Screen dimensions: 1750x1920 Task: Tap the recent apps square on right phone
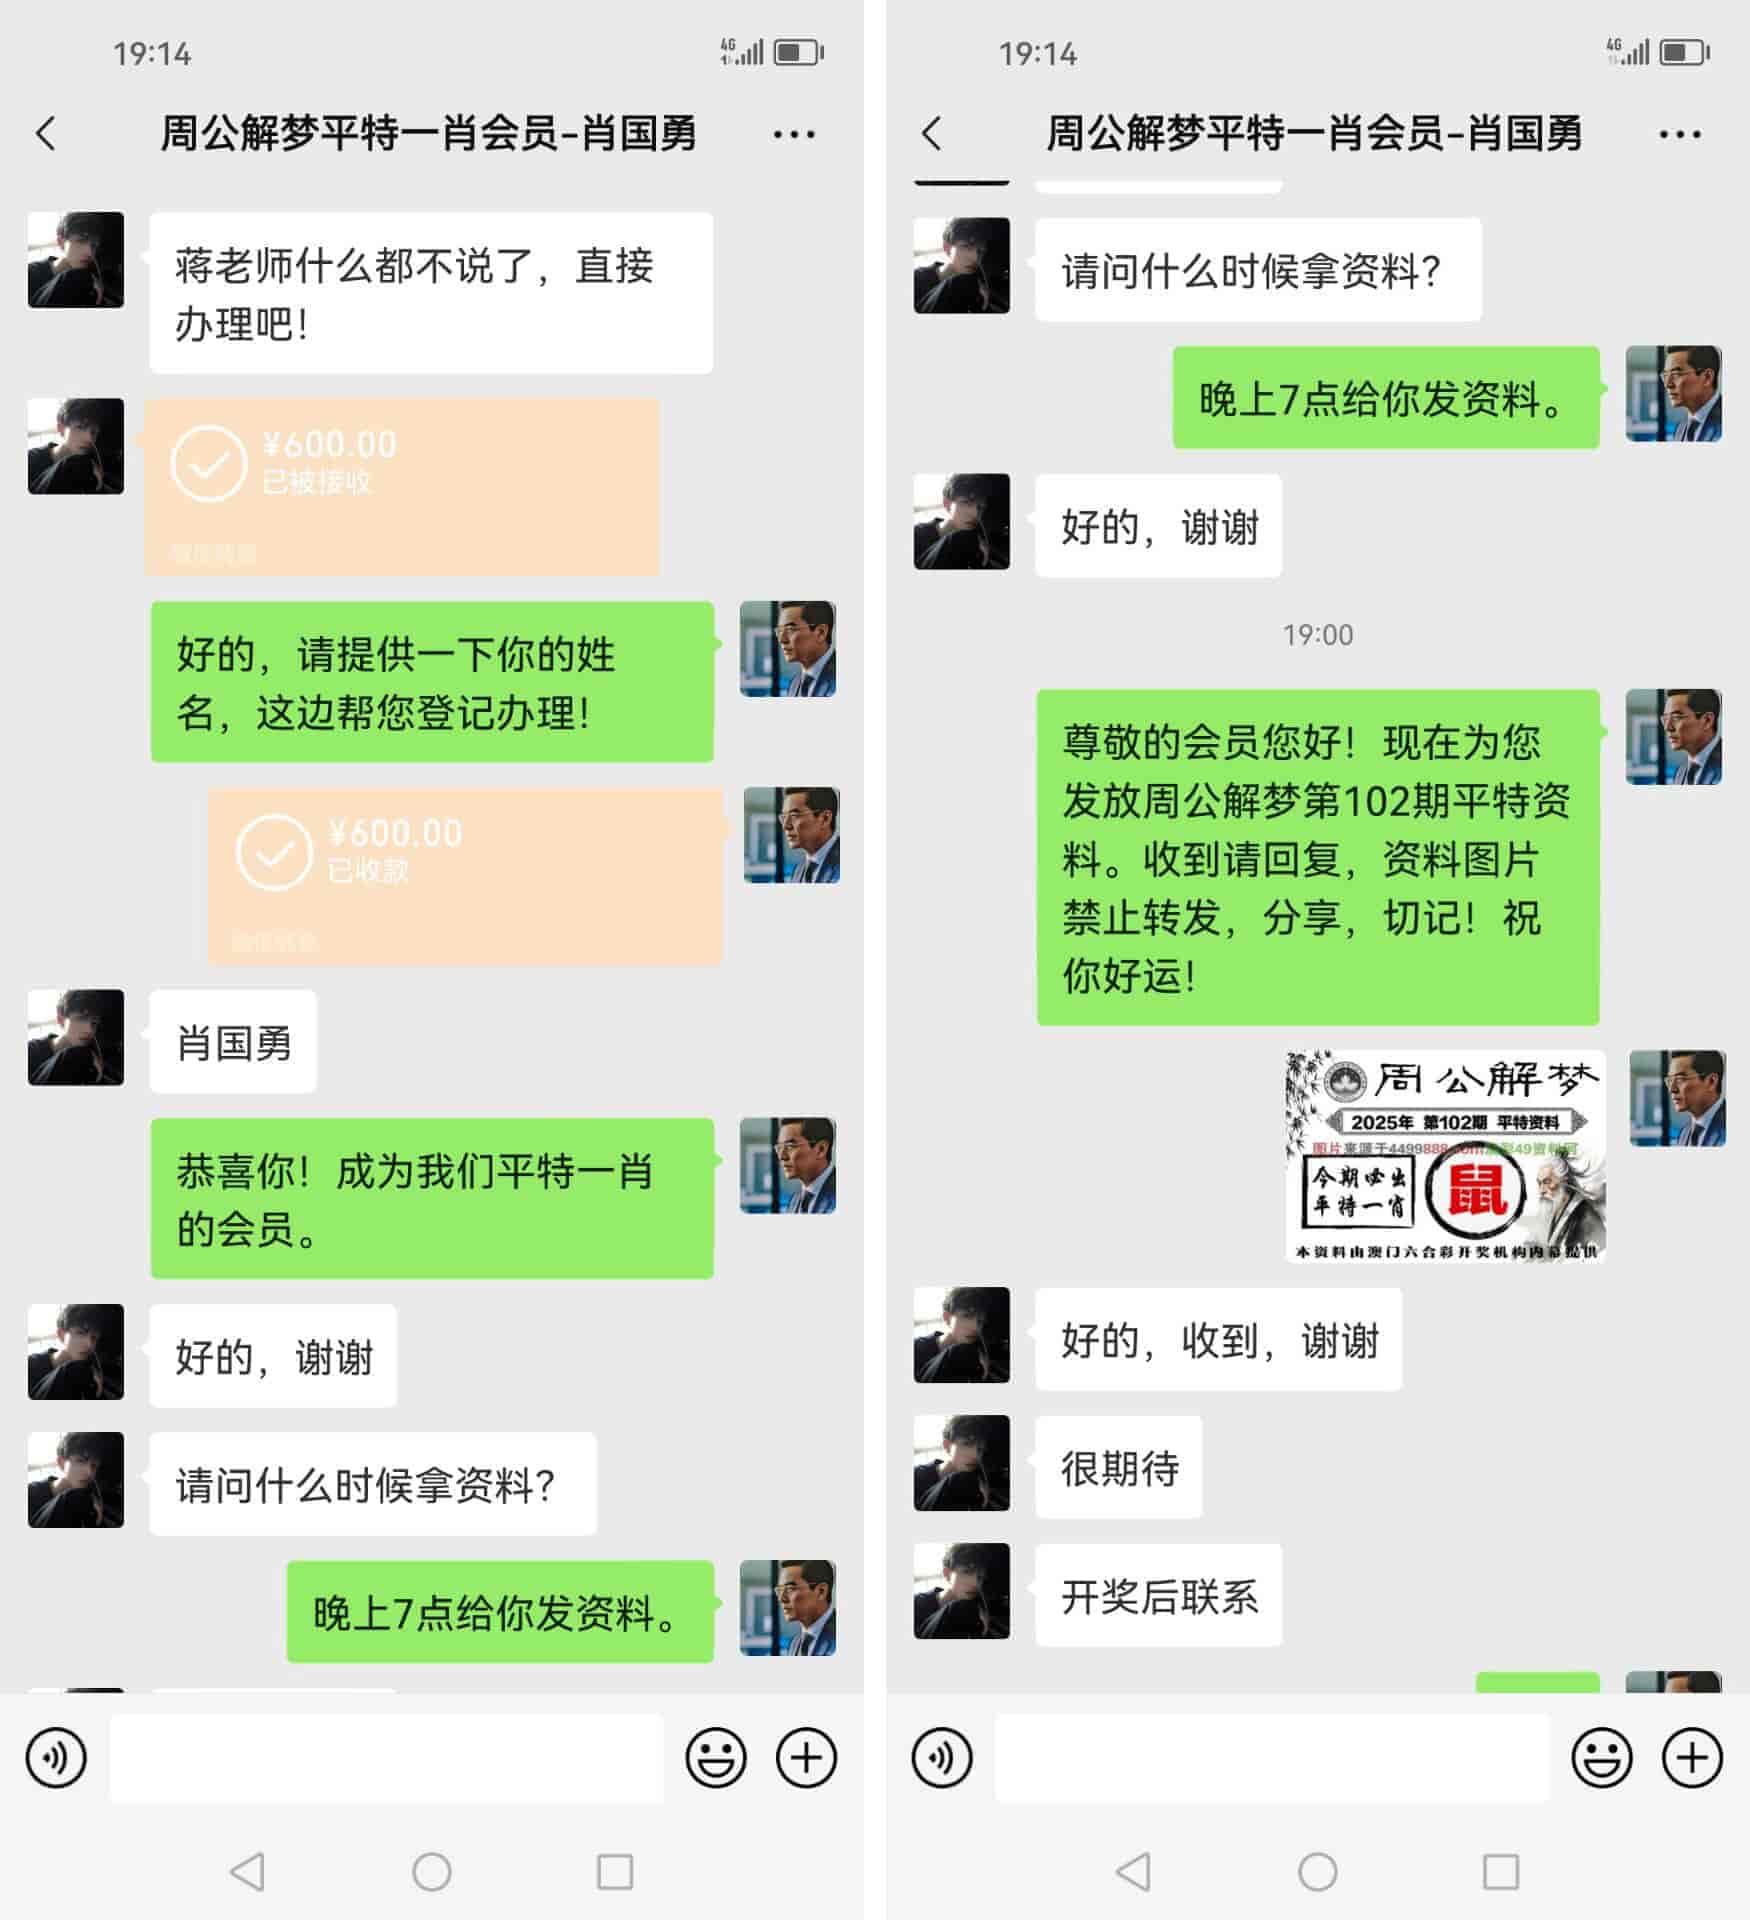(x=1501, y=1871)
